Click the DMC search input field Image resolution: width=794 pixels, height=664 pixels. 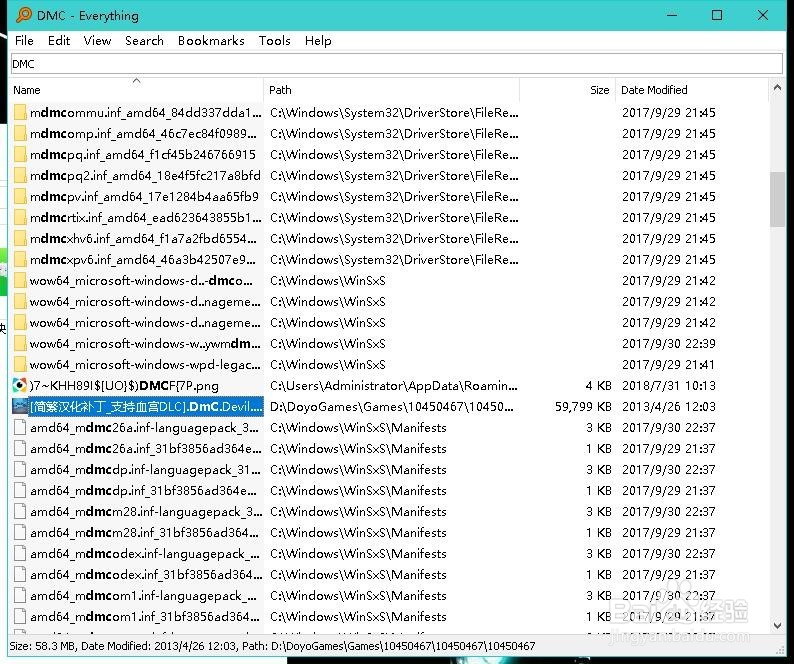point(397,64)
